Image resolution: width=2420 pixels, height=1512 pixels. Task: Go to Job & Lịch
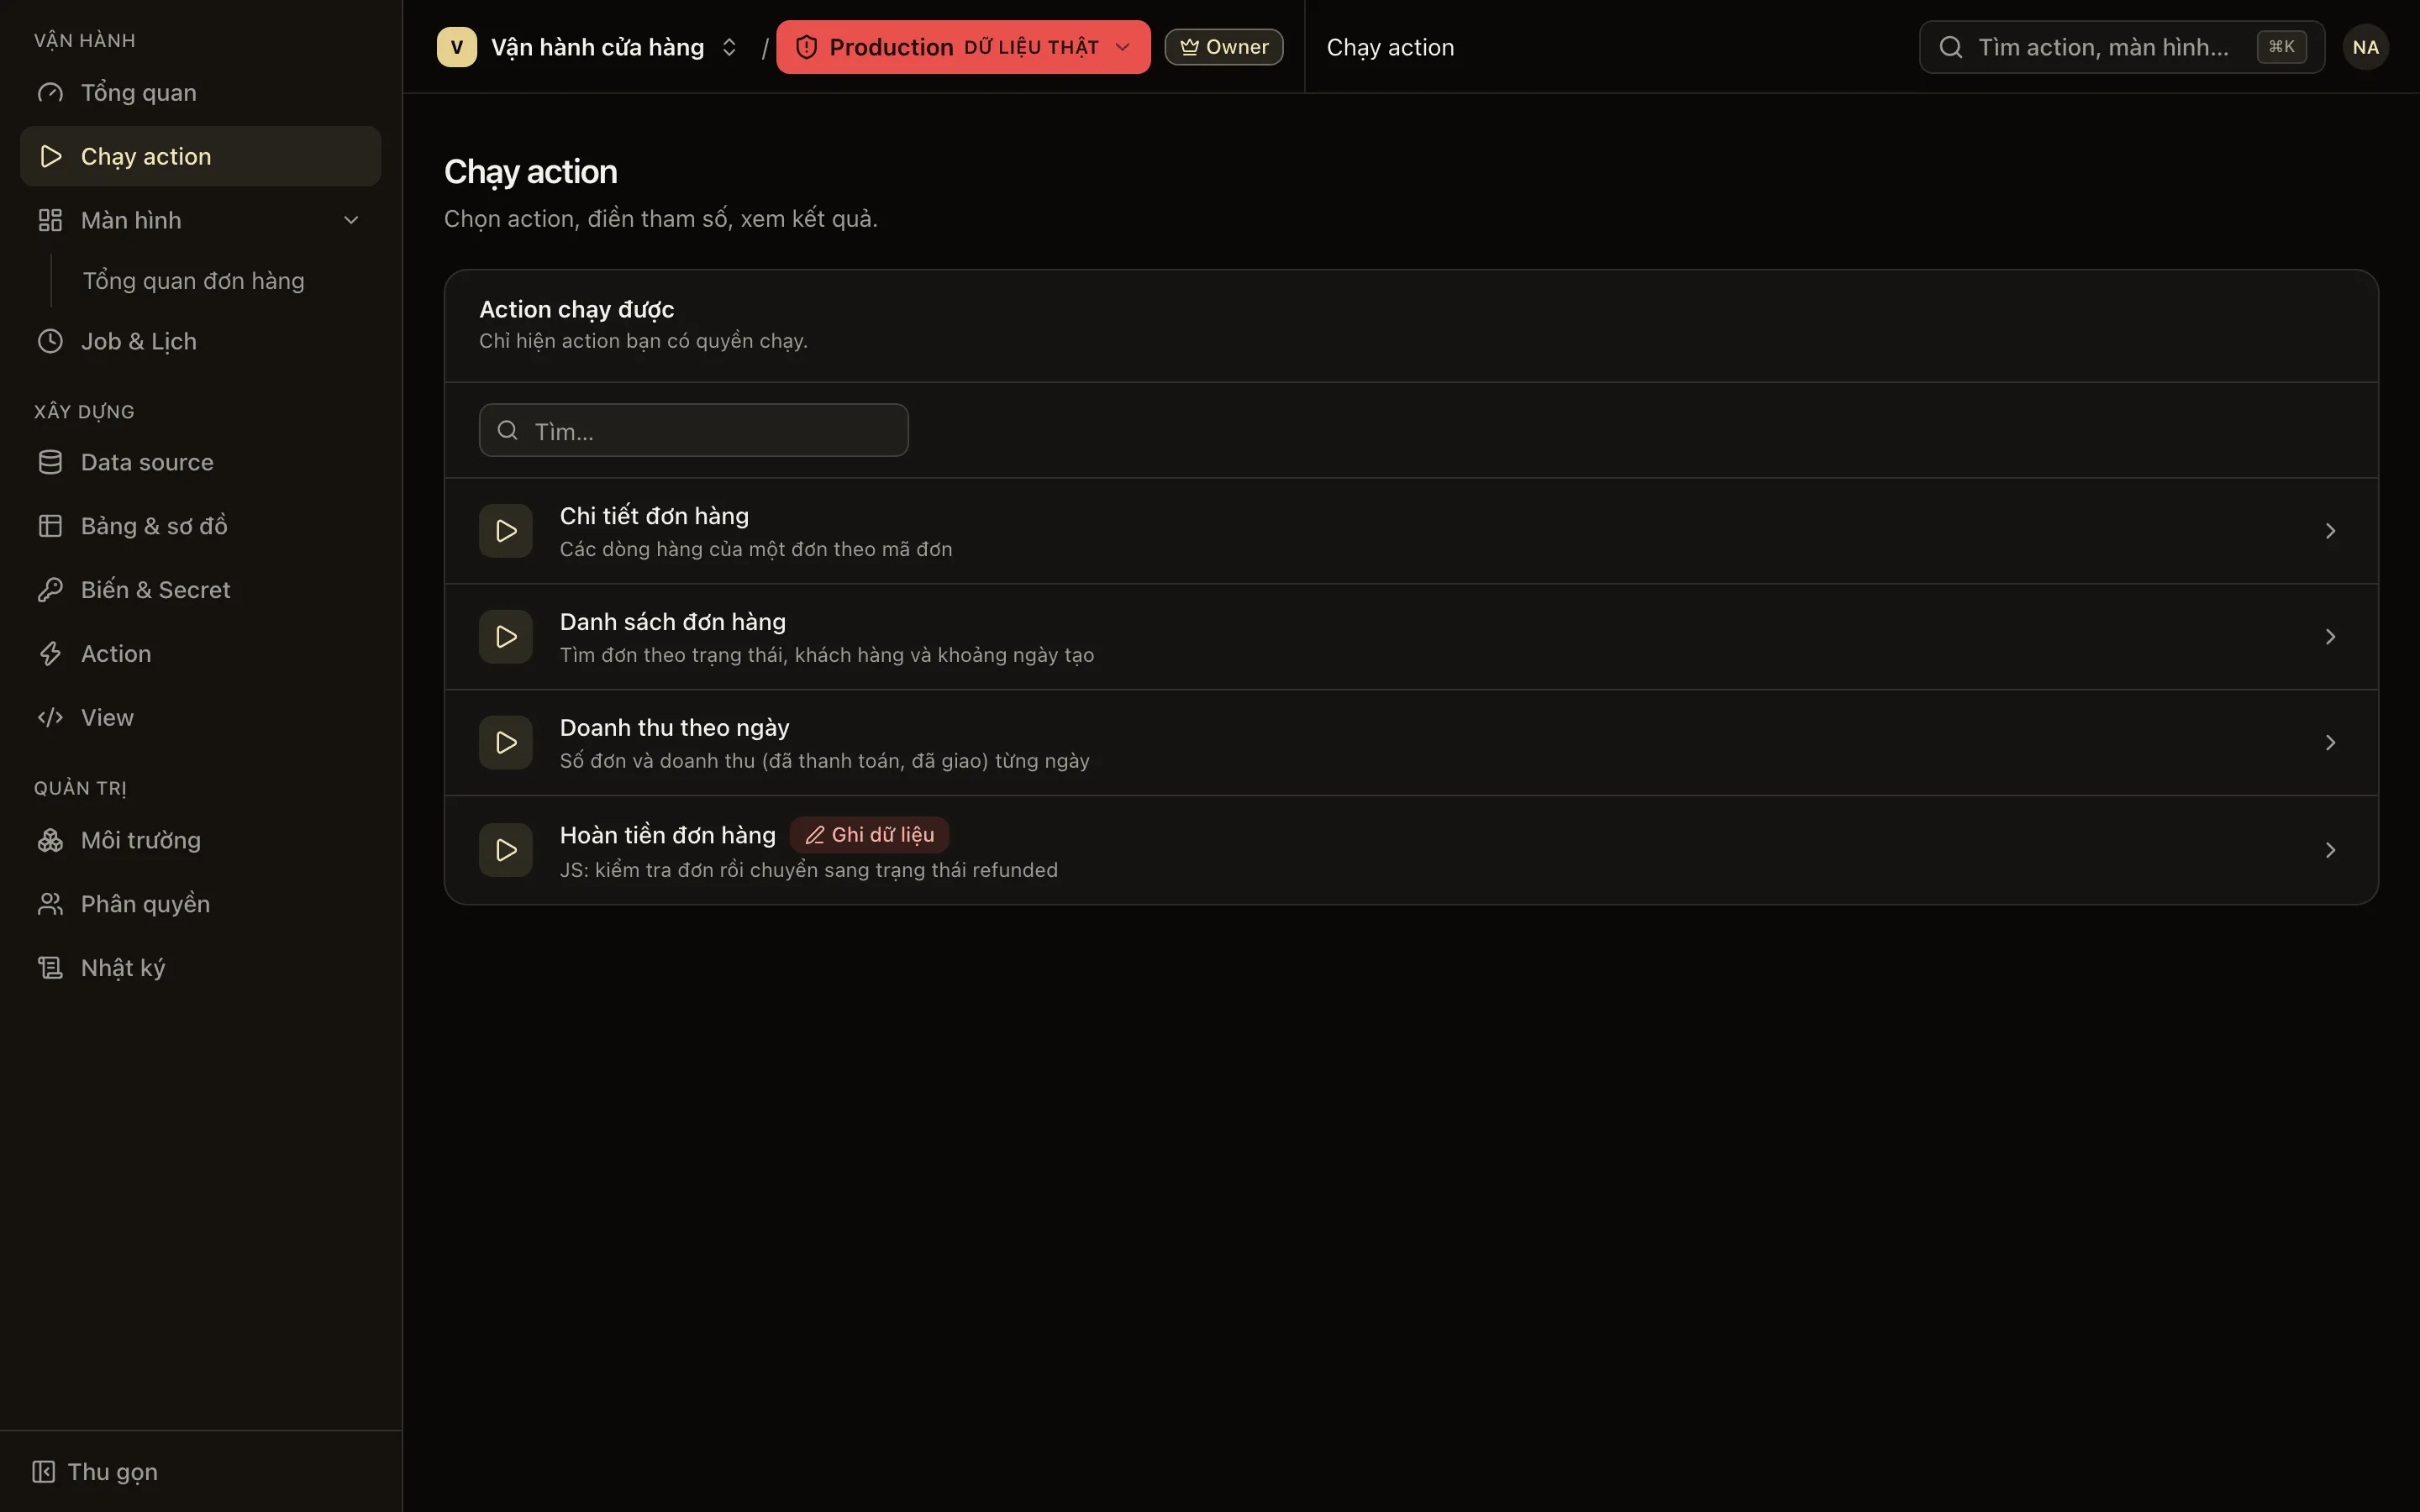200,341
